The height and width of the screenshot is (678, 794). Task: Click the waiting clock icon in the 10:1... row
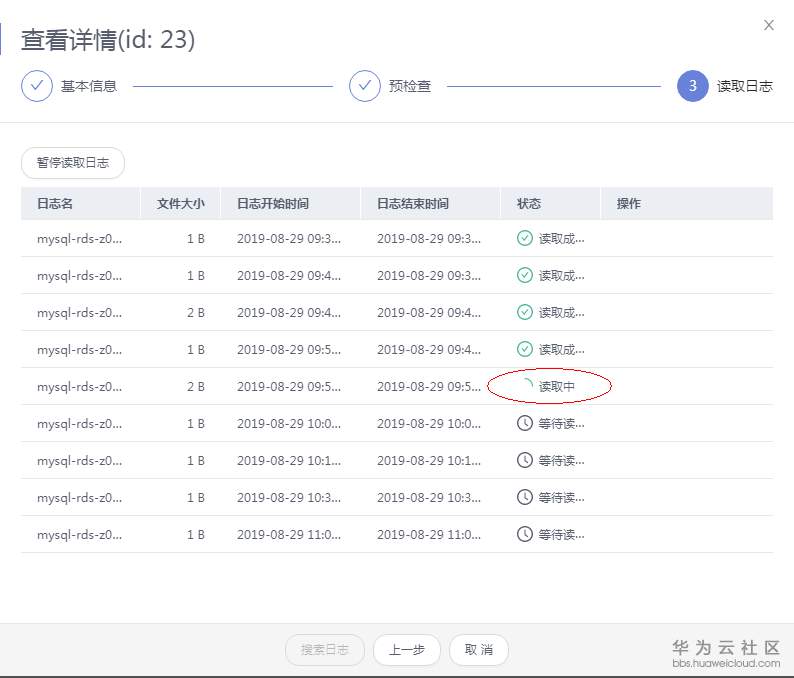point(525,460)
